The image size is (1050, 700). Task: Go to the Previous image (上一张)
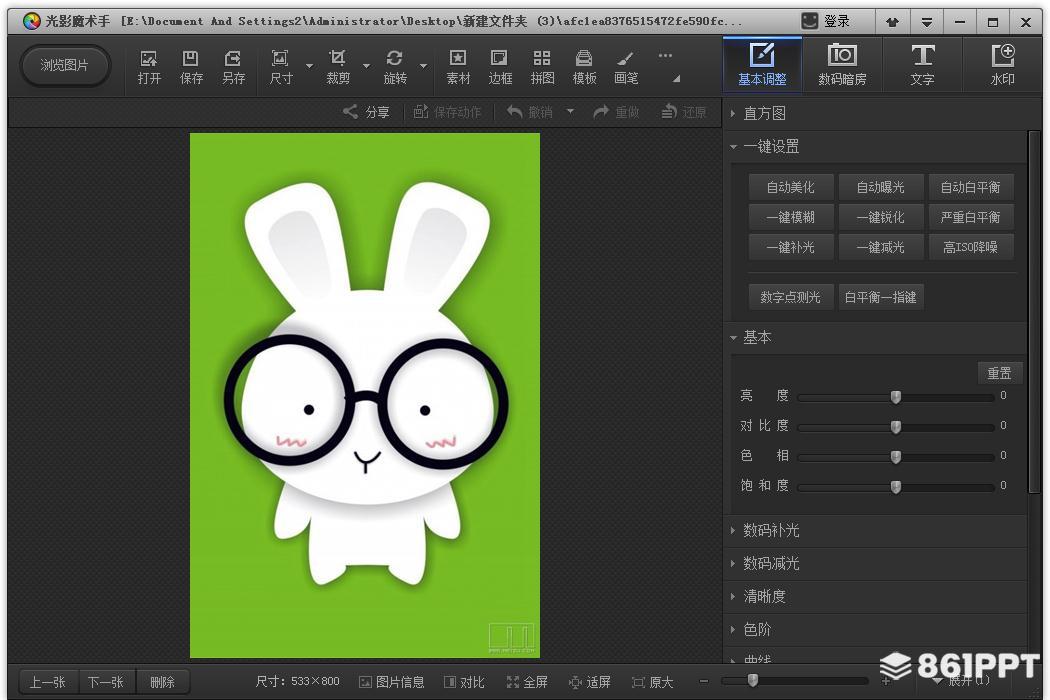coord(48,682)
